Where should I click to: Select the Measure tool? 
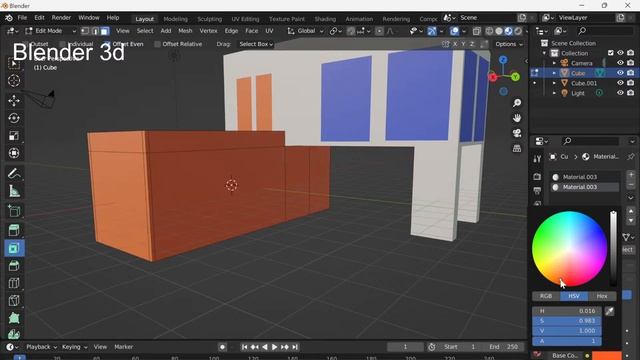[14, 191]
